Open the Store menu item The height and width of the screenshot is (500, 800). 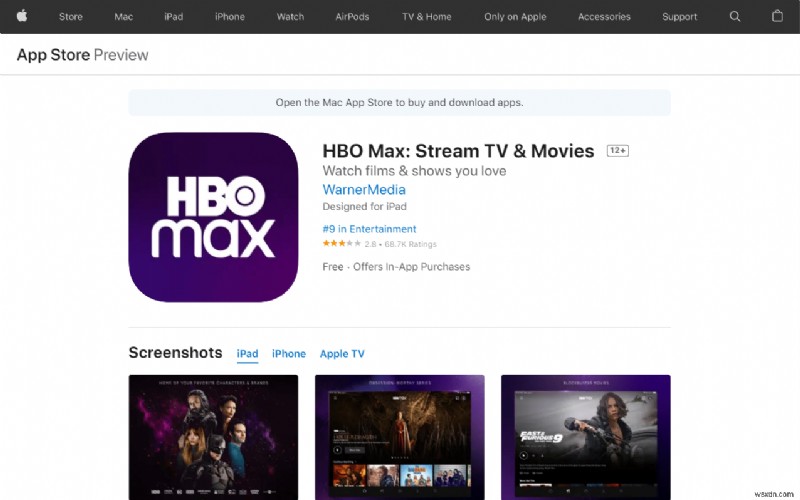click(70, 16)
